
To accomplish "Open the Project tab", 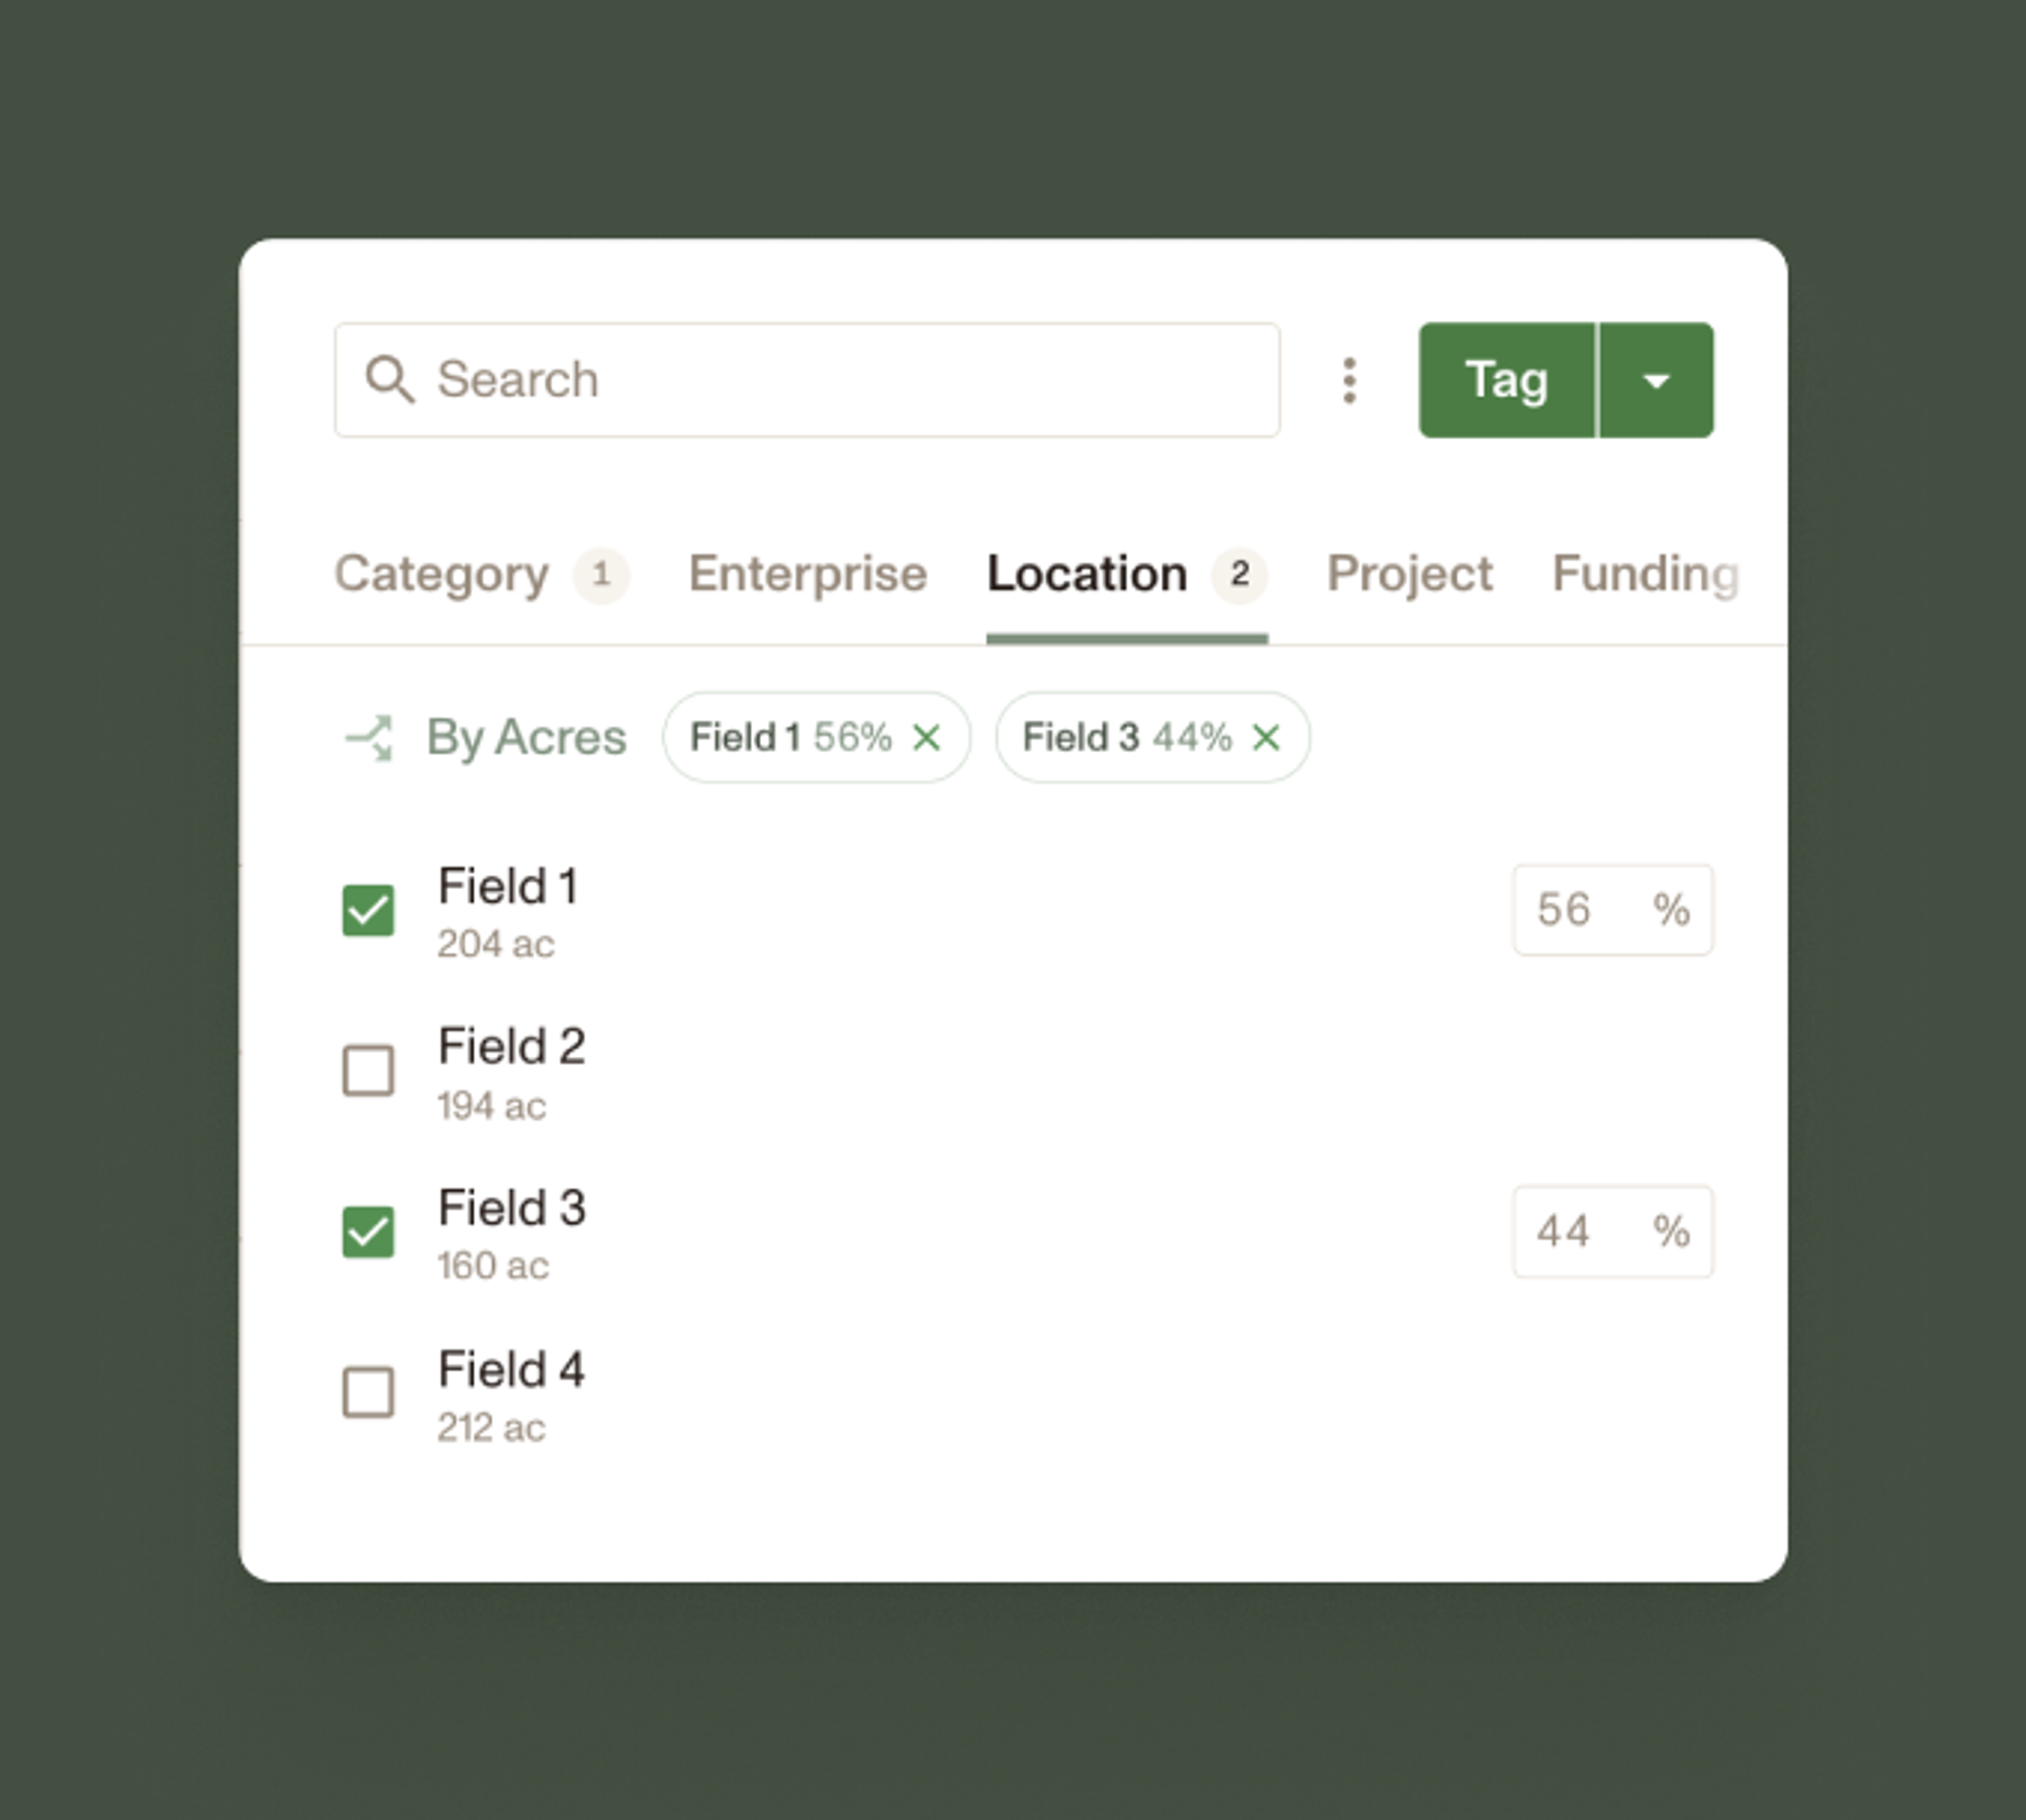I will click(1409, 574).
